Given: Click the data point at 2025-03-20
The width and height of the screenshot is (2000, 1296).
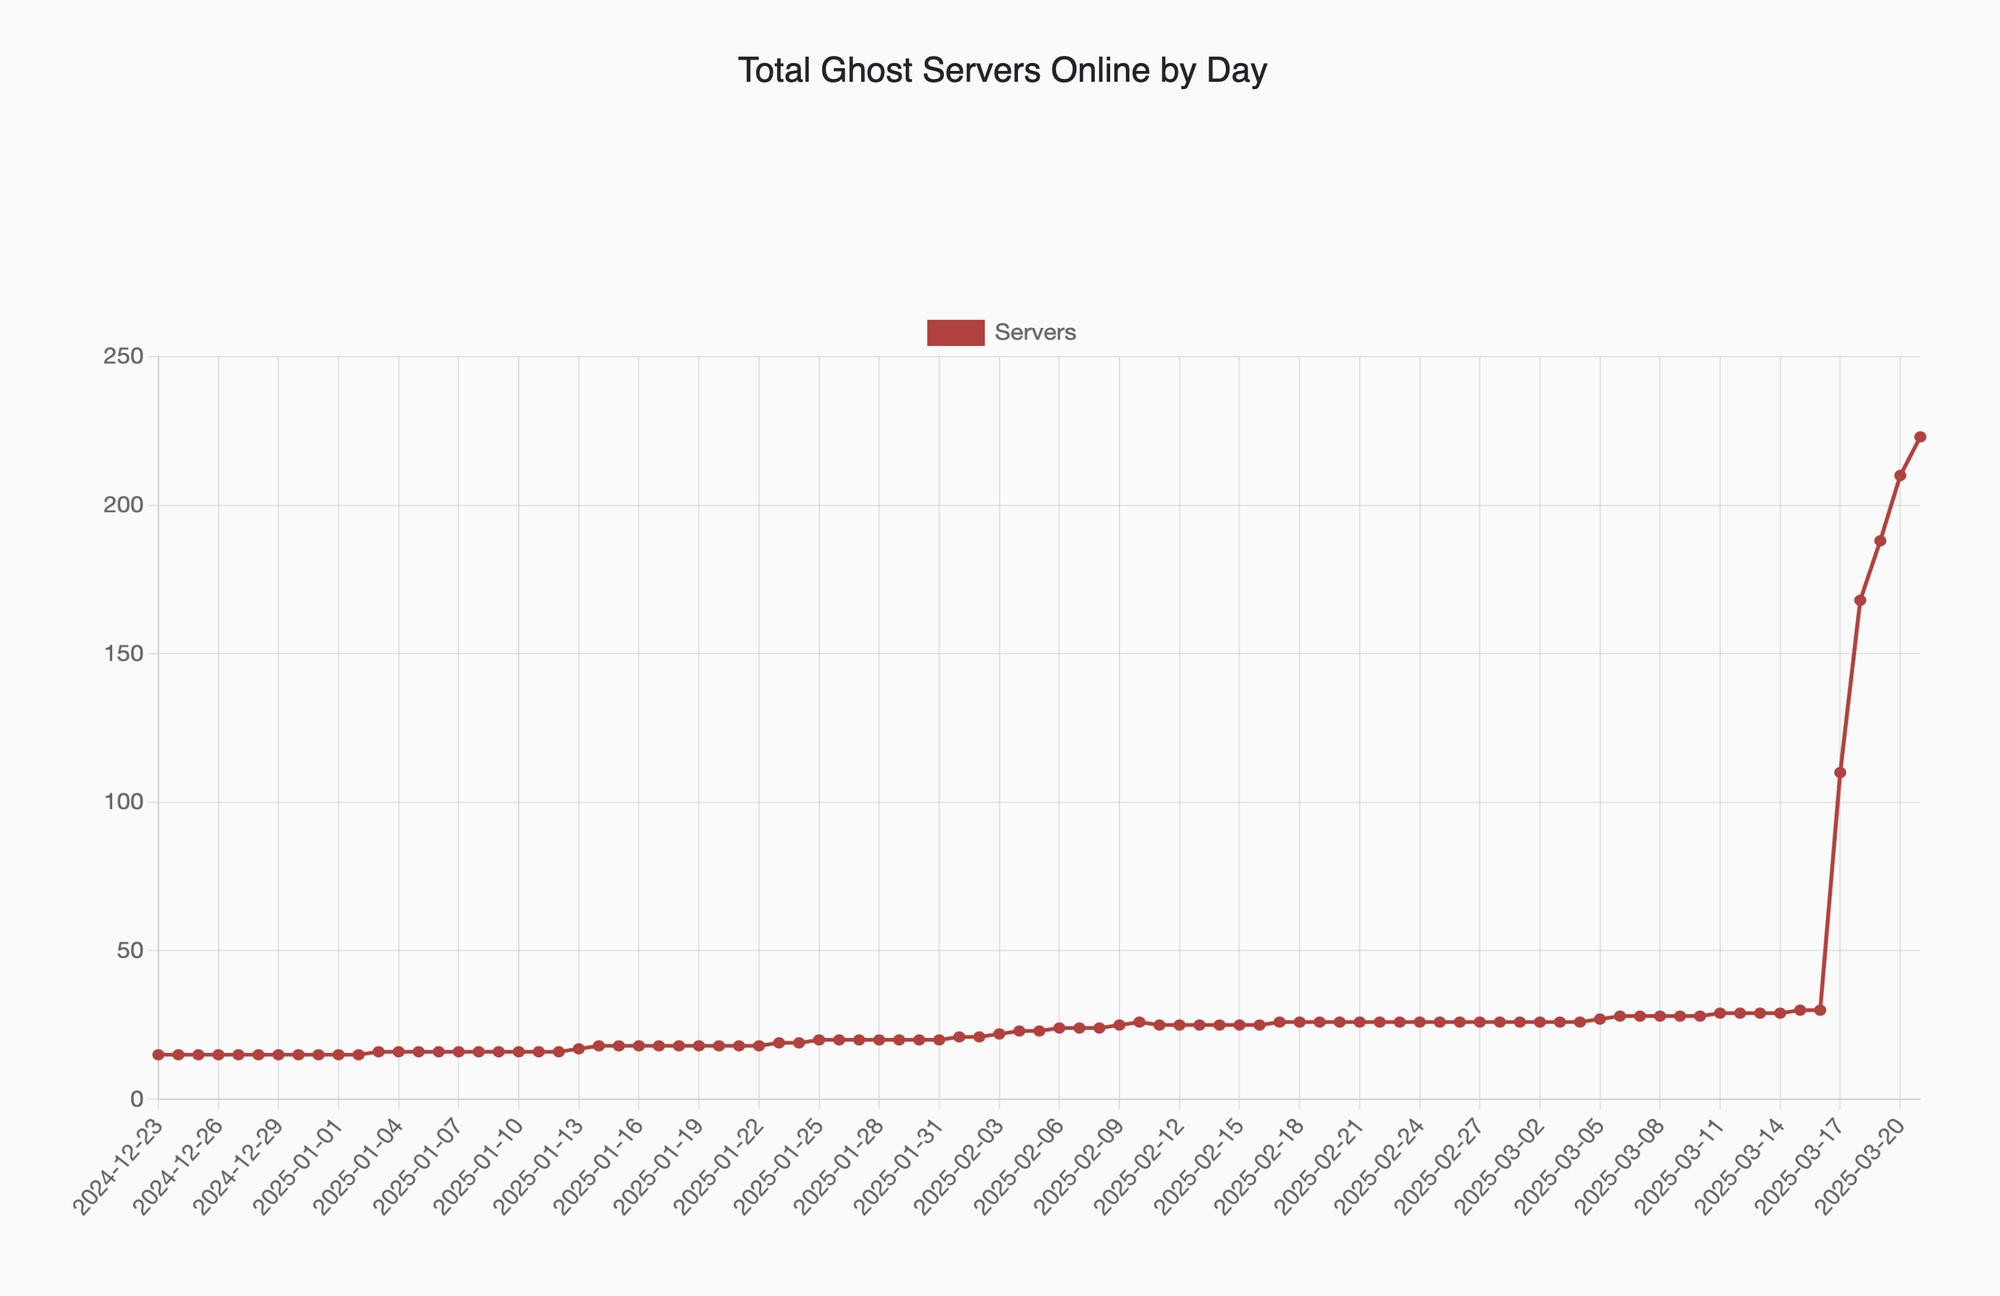Looking at the screenshot, I should (x=1900, y=476).
